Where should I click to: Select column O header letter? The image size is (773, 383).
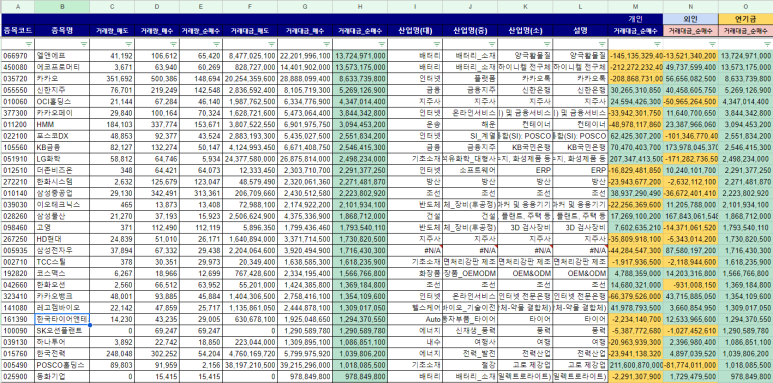[745, 6]
